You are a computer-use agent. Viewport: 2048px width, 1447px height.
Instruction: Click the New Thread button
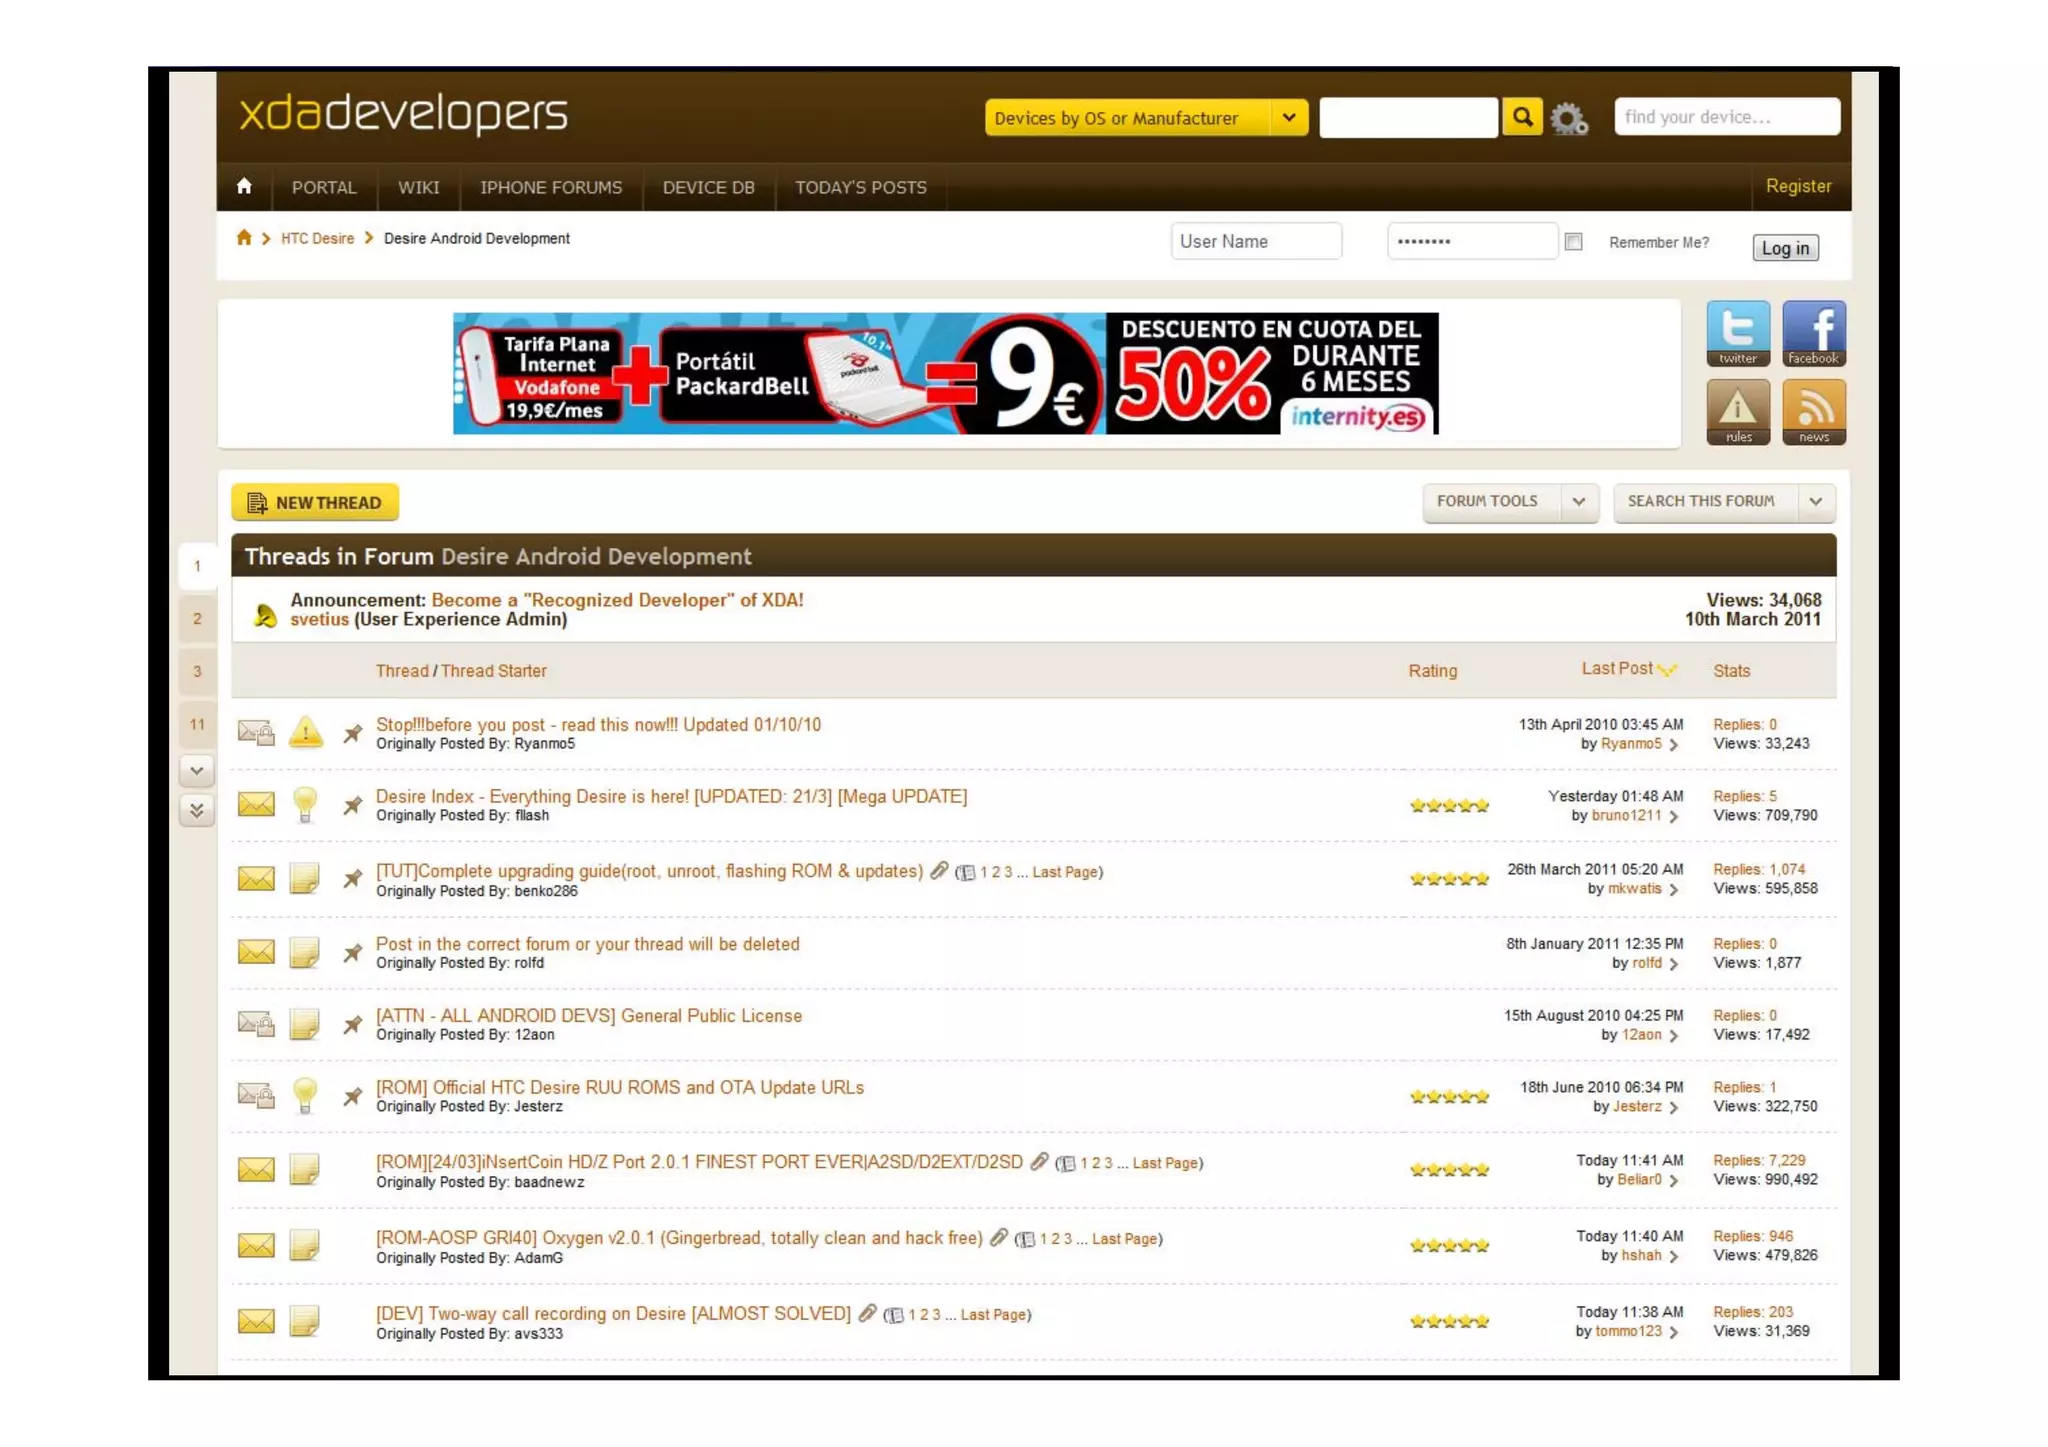[x=315, y=502]
